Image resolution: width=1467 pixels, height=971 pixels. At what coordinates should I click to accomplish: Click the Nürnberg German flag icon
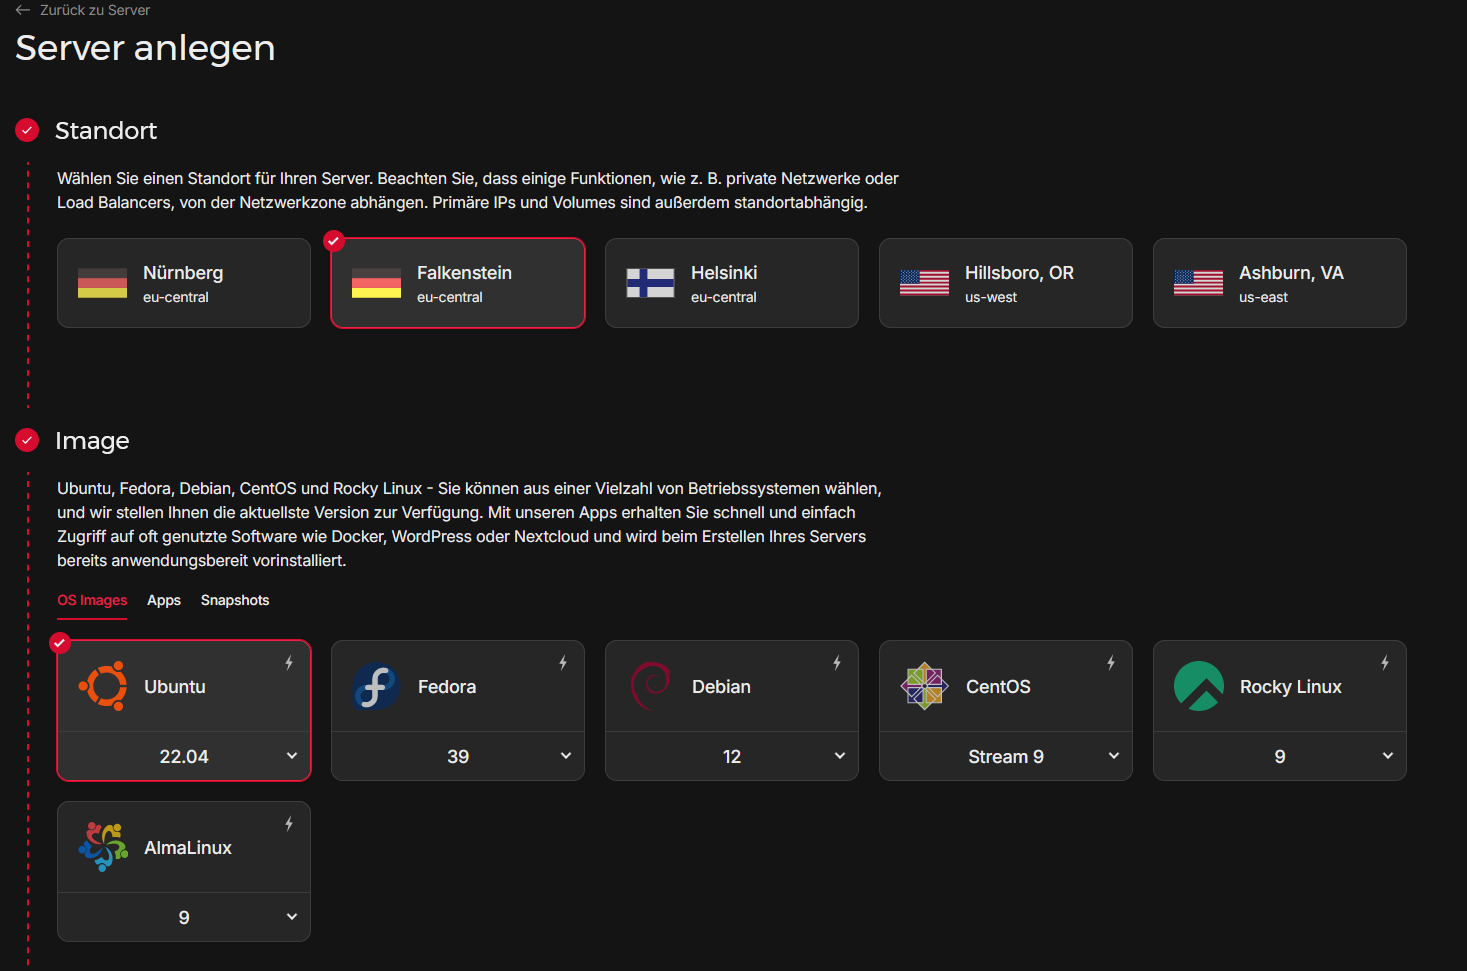coord(102,283)
